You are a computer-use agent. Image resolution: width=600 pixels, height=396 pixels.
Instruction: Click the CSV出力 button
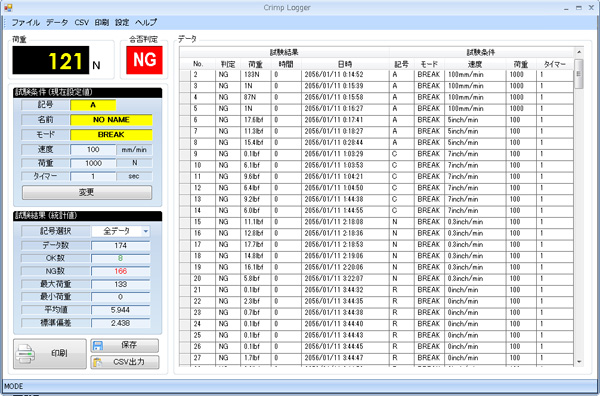tap(124, 362)
